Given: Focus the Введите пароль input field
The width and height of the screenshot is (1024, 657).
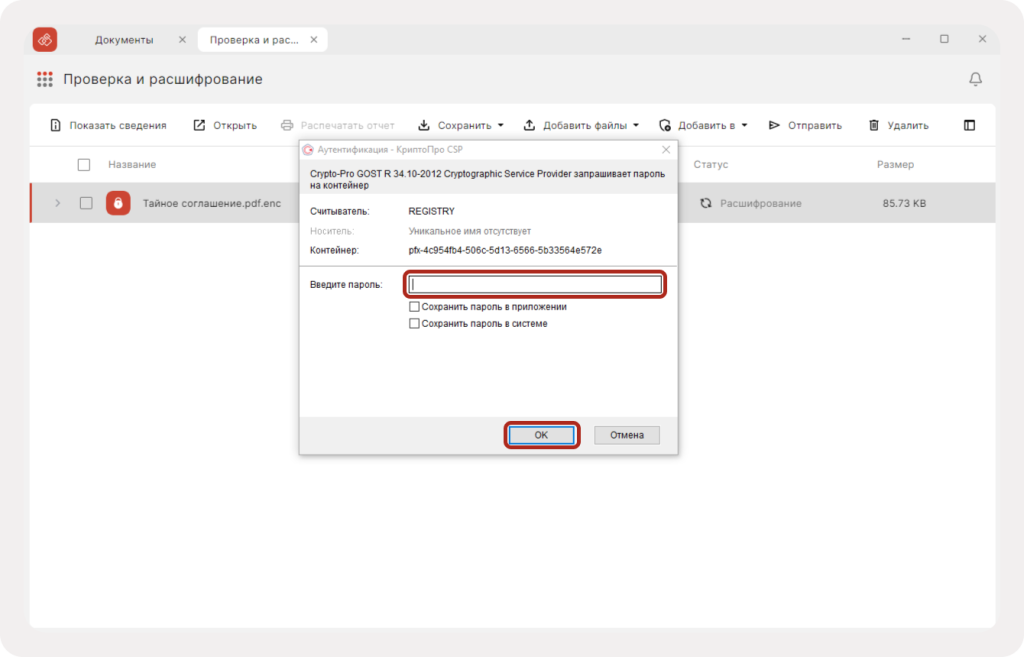Looking at the screenshot, I should point(535,284).
